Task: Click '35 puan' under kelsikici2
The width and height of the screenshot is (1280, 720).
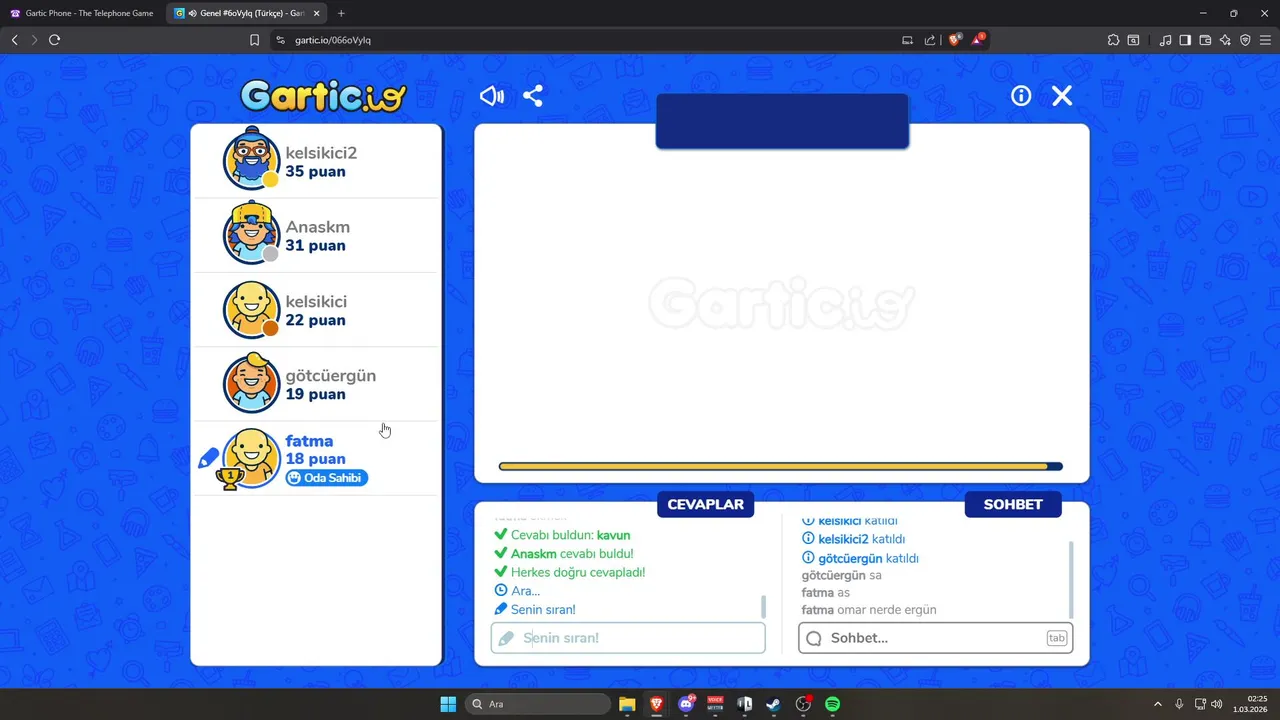Action: 315,172
